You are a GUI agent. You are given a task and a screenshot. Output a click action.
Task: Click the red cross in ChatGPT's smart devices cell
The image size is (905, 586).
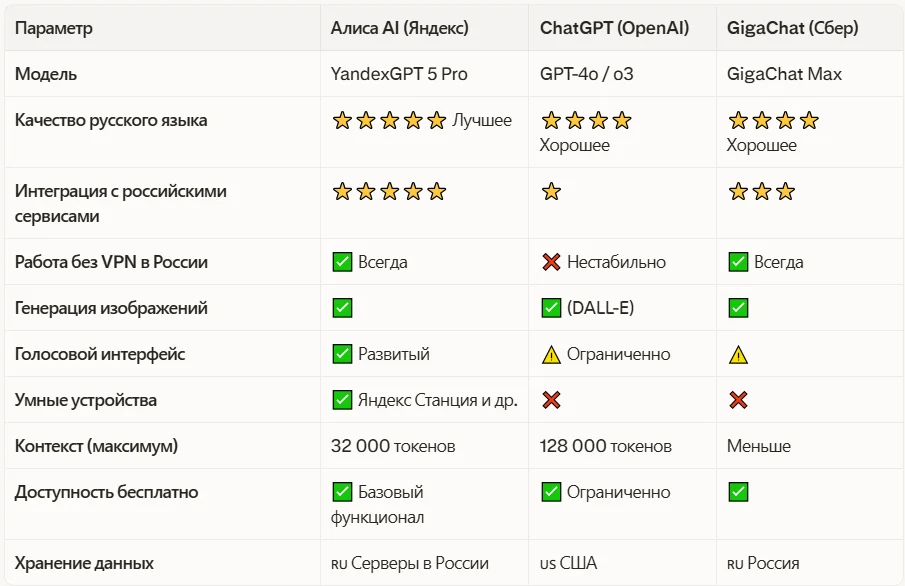coord(551,401)
